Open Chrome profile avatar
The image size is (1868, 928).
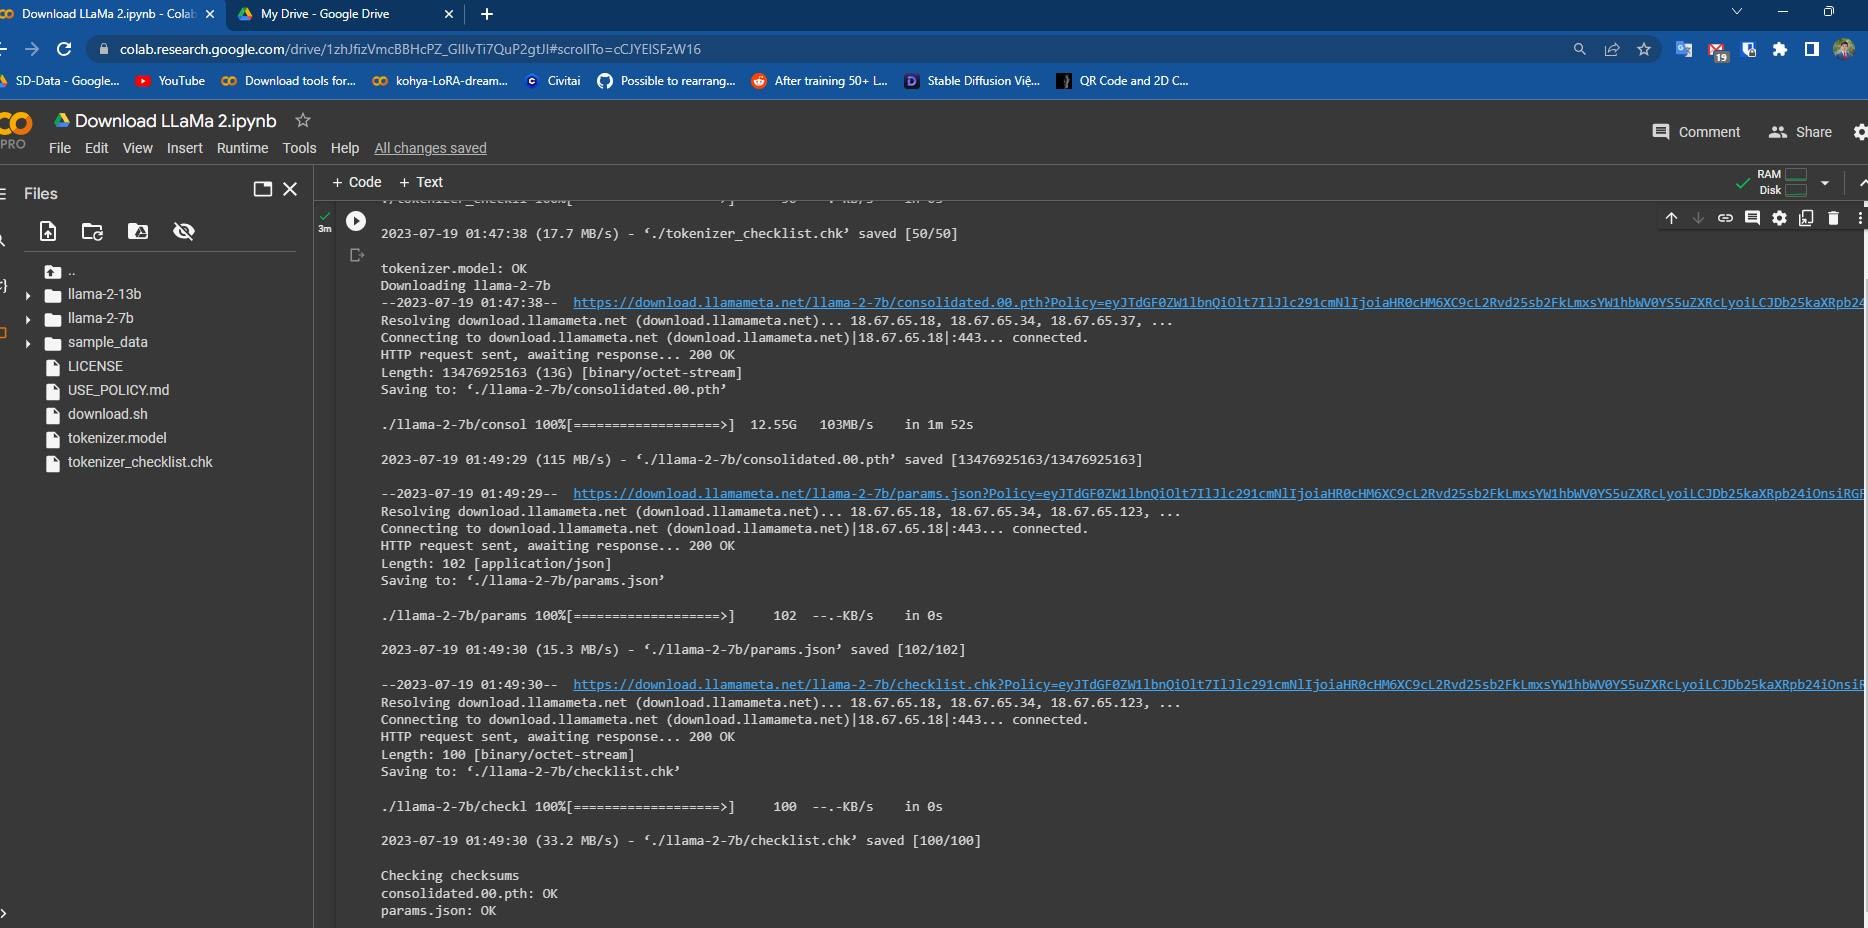(x=1843, y=49)
